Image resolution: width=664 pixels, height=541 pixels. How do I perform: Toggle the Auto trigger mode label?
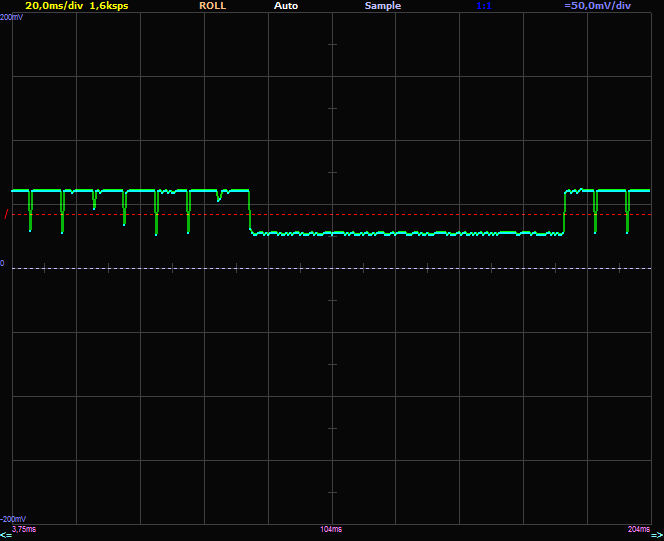[285, 6]
